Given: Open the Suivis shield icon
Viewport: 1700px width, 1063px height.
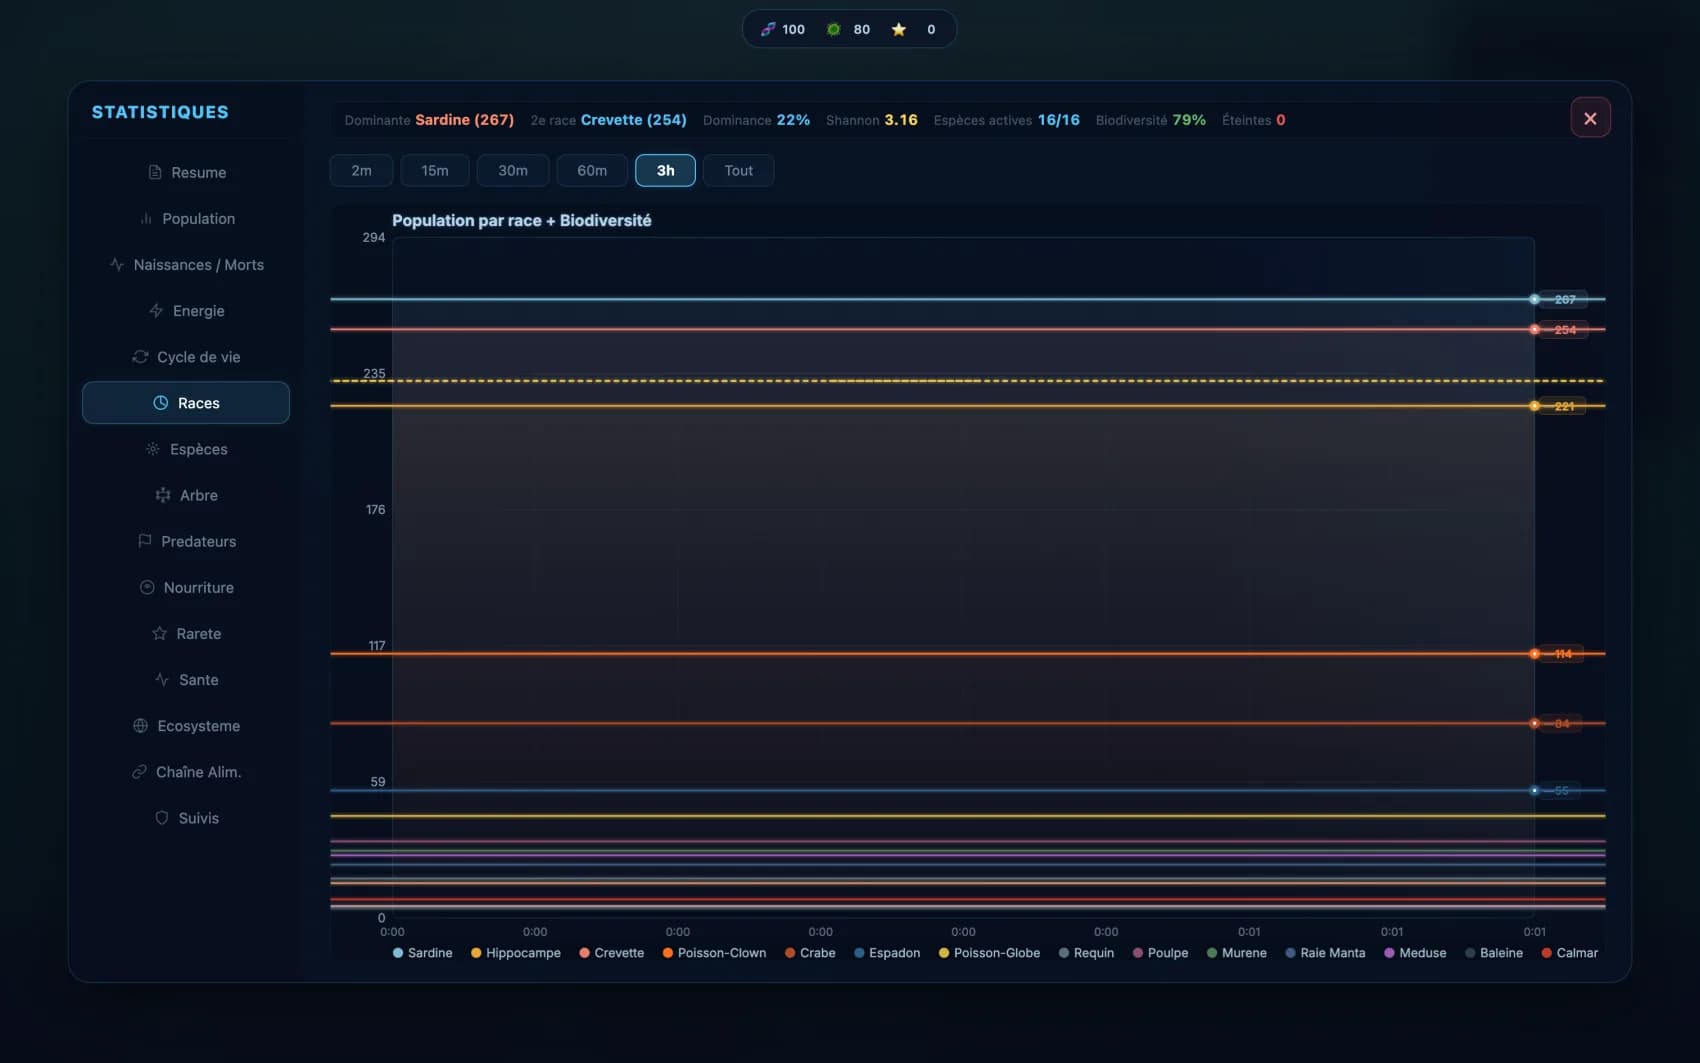Looking at the screenshot, I should click(162, 817).
